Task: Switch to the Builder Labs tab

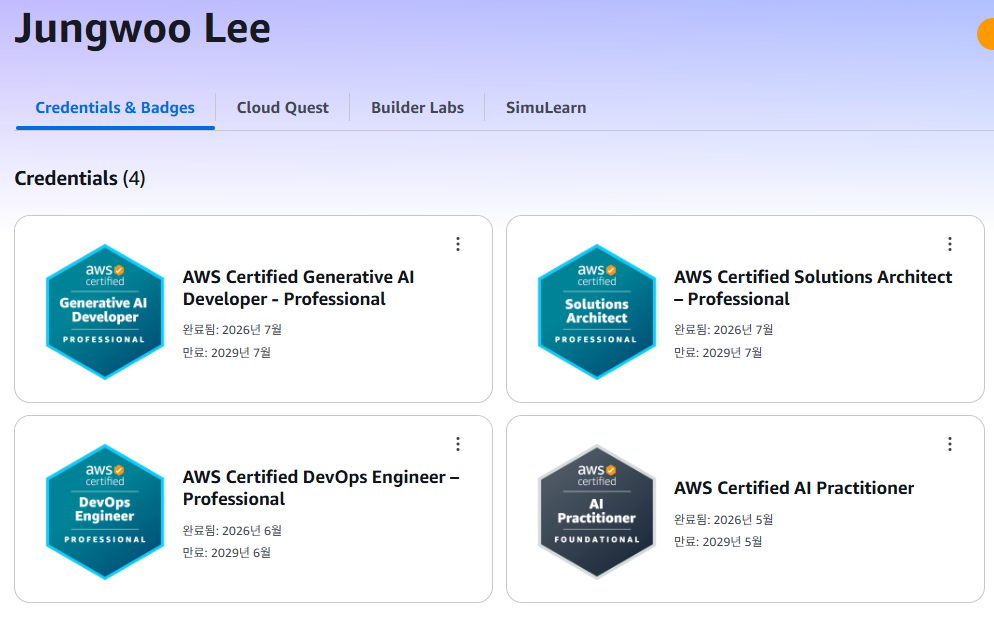Action: [417, 108]
